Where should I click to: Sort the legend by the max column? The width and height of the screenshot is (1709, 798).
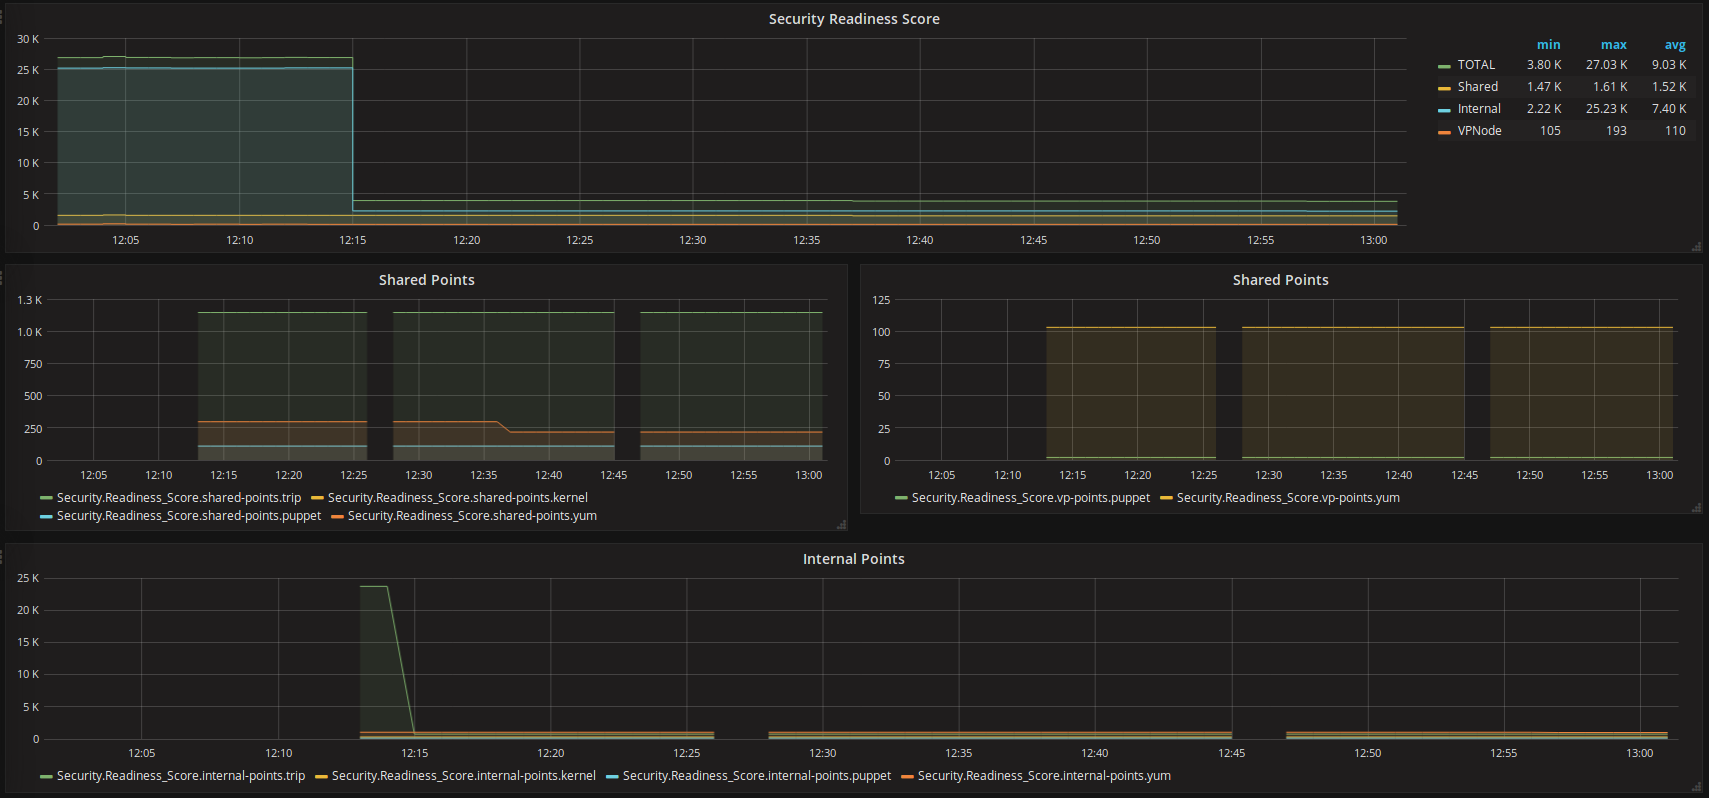1613,45
